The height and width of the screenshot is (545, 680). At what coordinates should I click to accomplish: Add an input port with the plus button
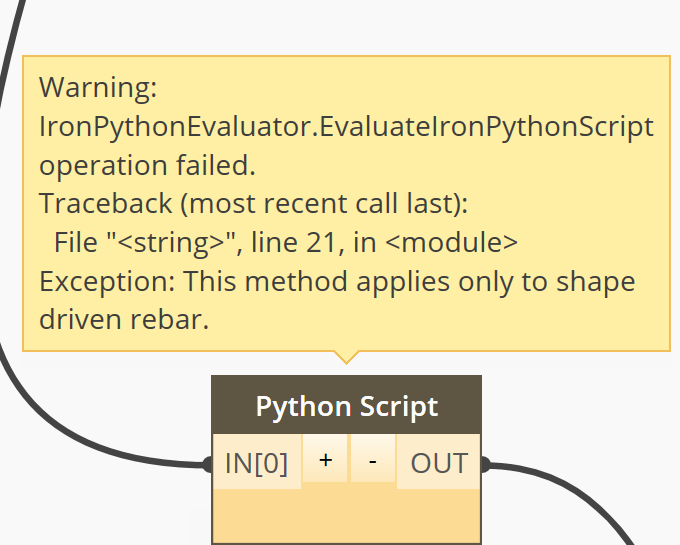[x=325, y=461]
